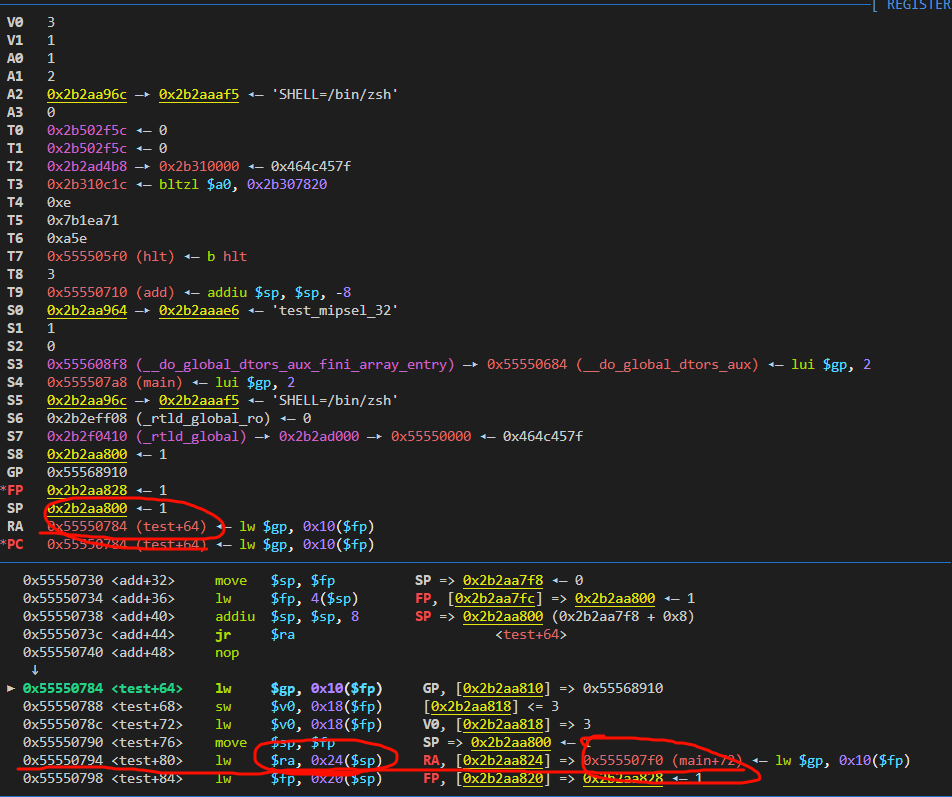The width and height of the screenshot is (952, 797).
Task: Click disassembly address 0x55550730 <add+32>
Action: click(x=98, y=580)
